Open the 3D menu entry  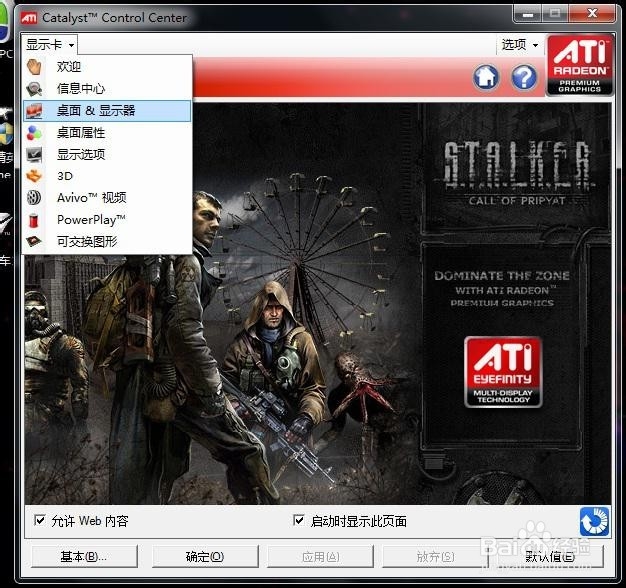(107, 176)
